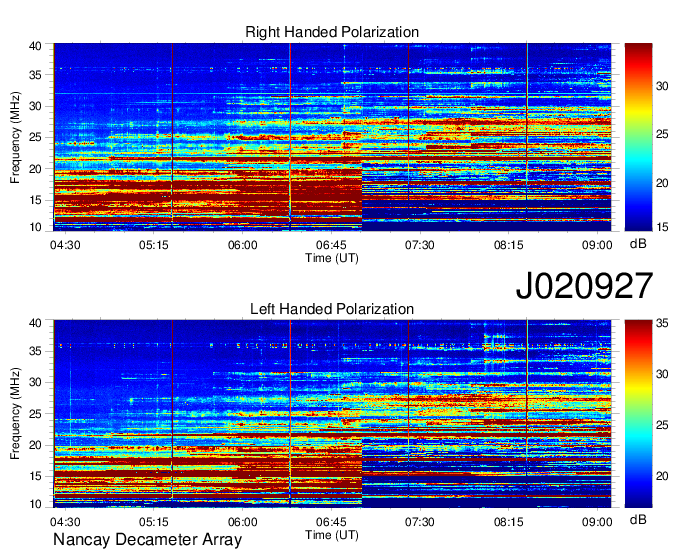The height and width of the screenshot is (552, 680).
Task: Click the 35 dB value on Left Handed color bar
Action: pyautogui.click(x=662, y=323)
